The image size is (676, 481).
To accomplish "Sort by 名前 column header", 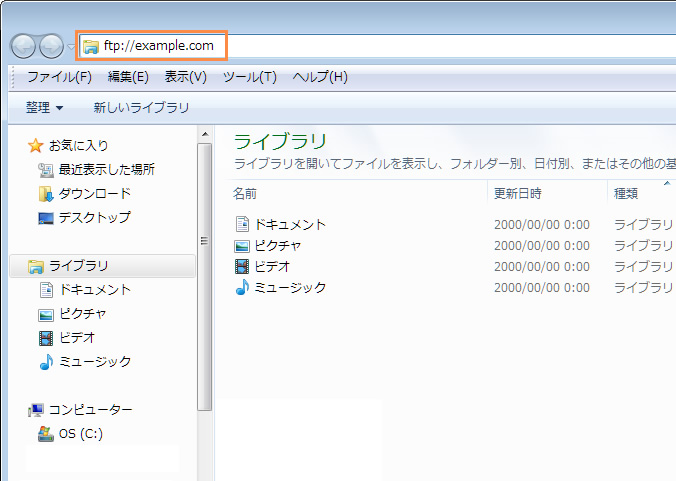I will [245, 193].
